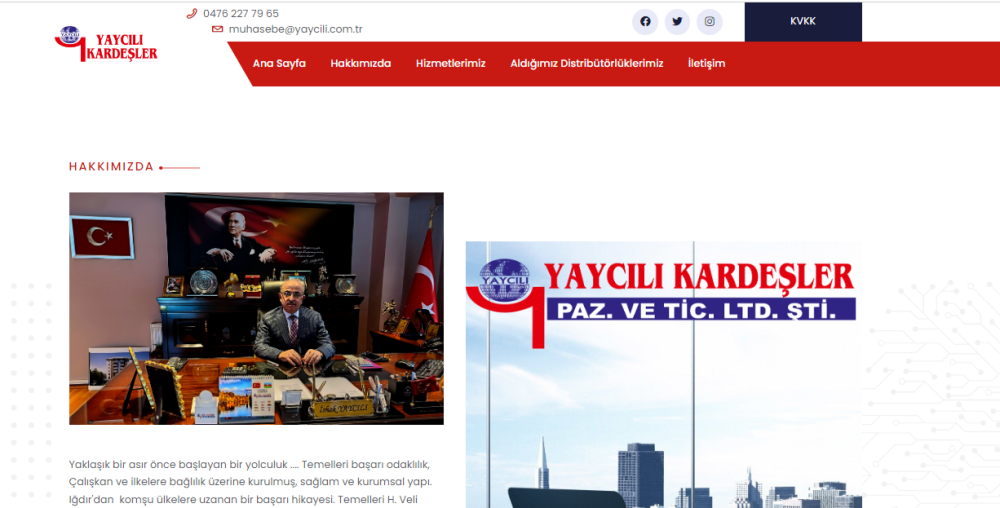Image resolution: width=1000 pixels, height=508 pixels.
Task: Click the envelope icon beside the email
Action: [x=217, y=30]
